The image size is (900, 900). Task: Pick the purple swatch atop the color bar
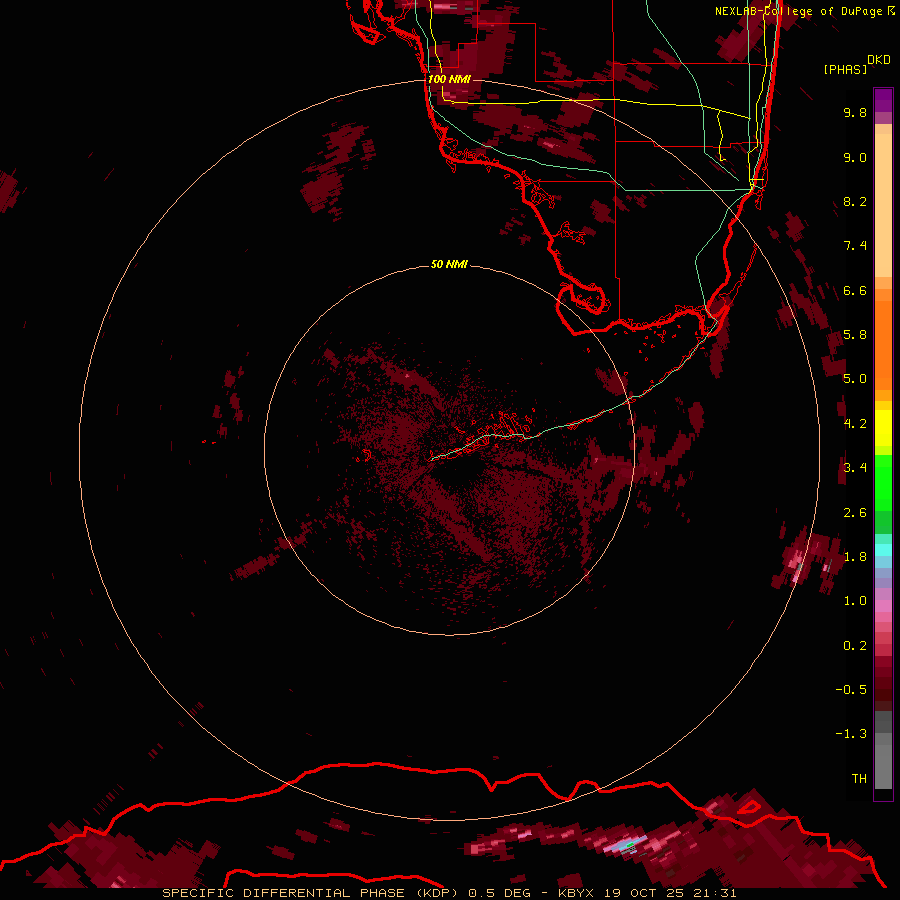coord(883,100)
